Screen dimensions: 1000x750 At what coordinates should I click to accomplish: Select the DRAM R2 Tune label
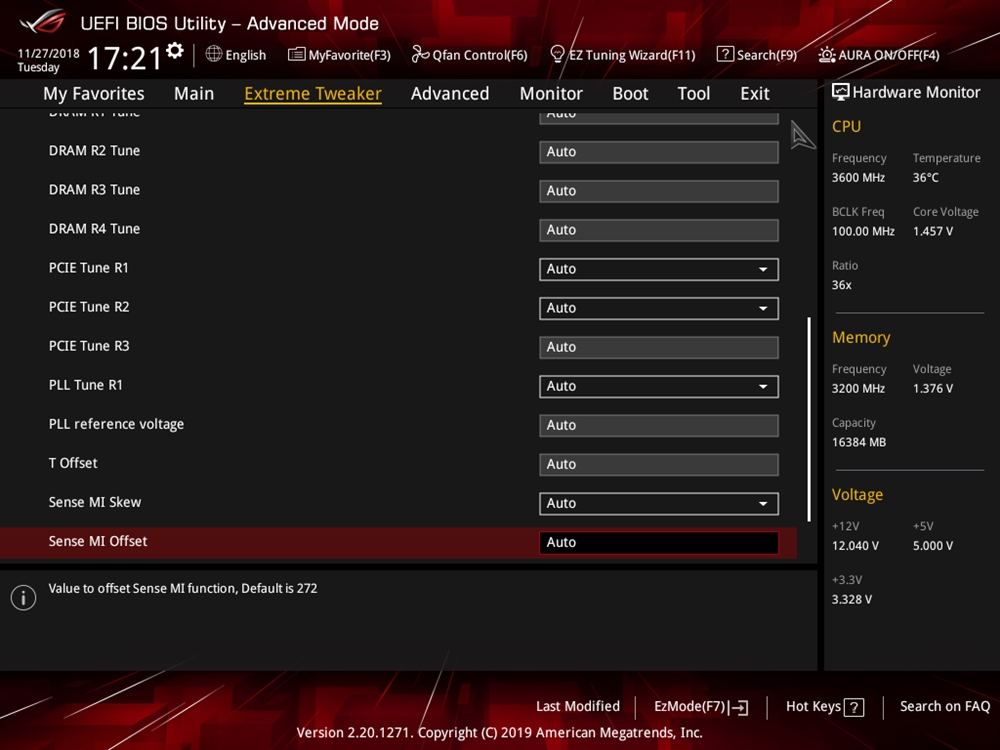[94, 151]
